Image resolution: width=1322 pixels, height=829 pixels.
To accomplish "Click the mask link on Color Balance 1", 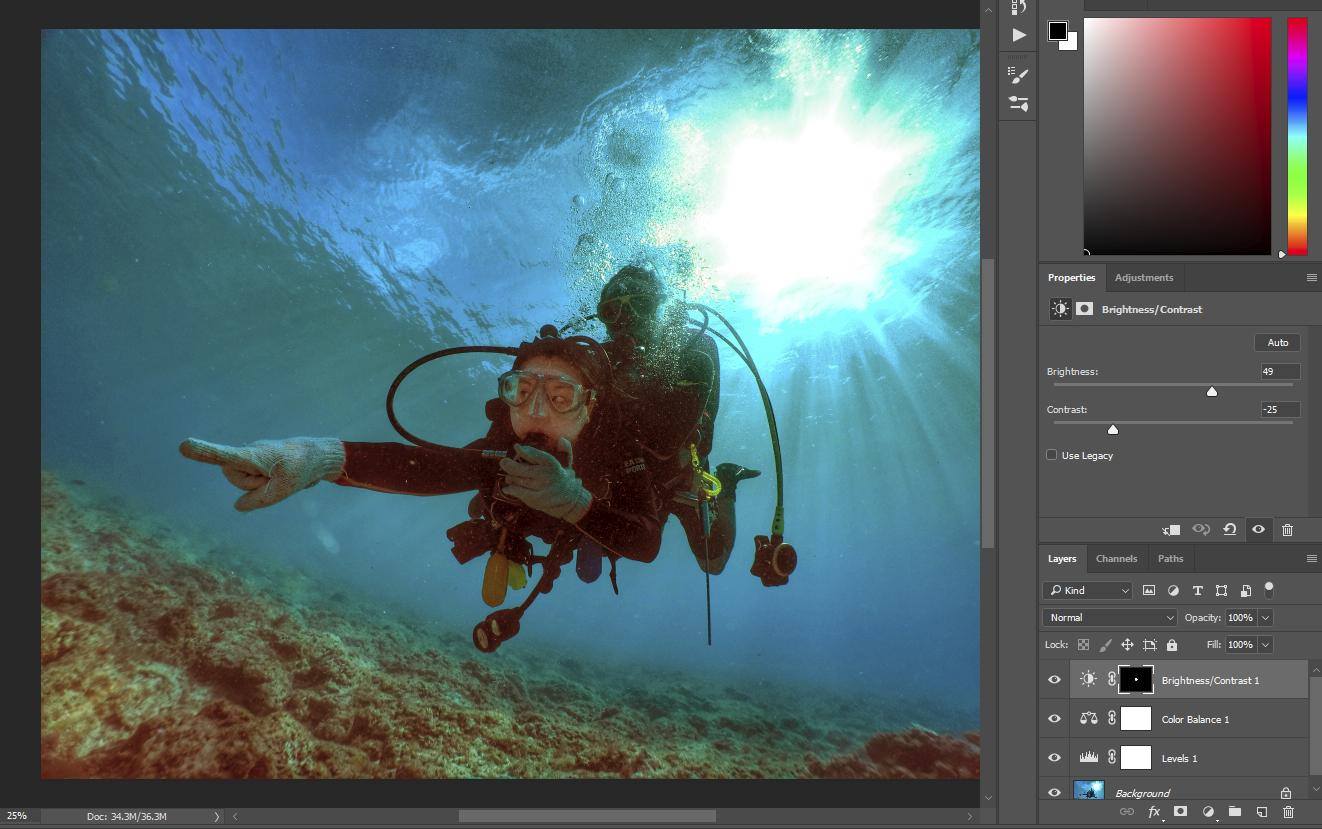I will click(1111, 719).
